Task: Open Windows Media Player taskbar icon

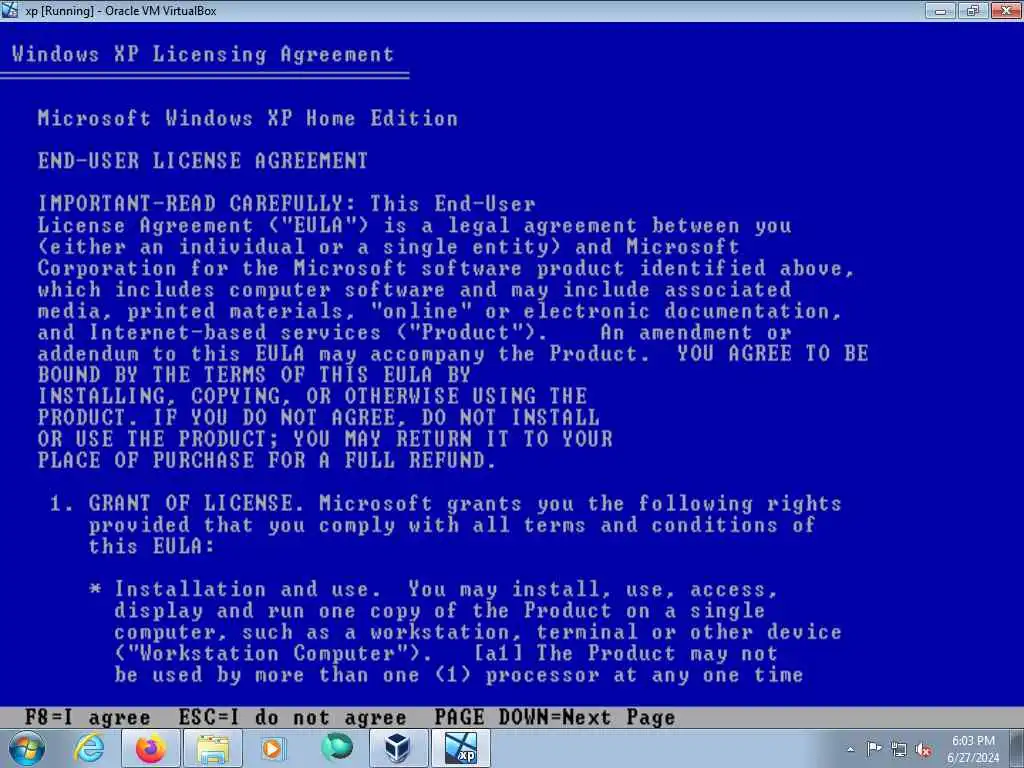Action: click(x=274, y=749)
